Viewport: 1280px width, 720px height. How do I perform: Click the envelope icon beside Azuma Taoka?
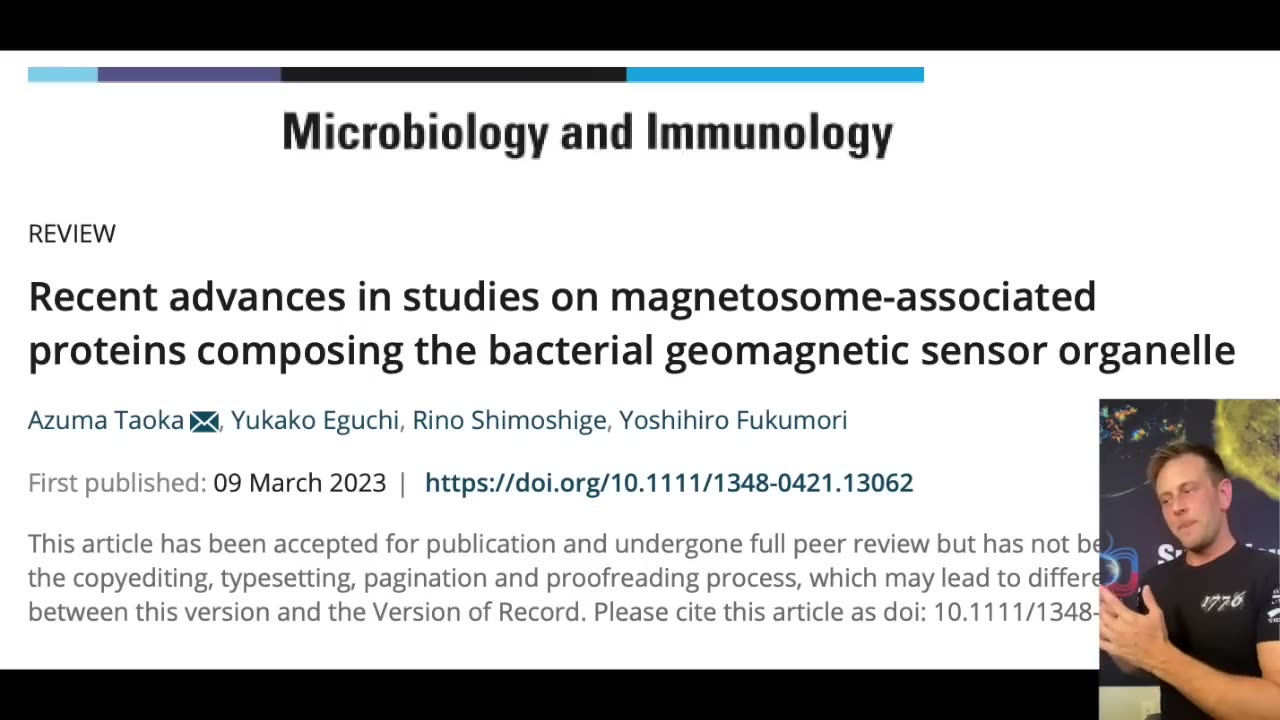tap(204, 422)
